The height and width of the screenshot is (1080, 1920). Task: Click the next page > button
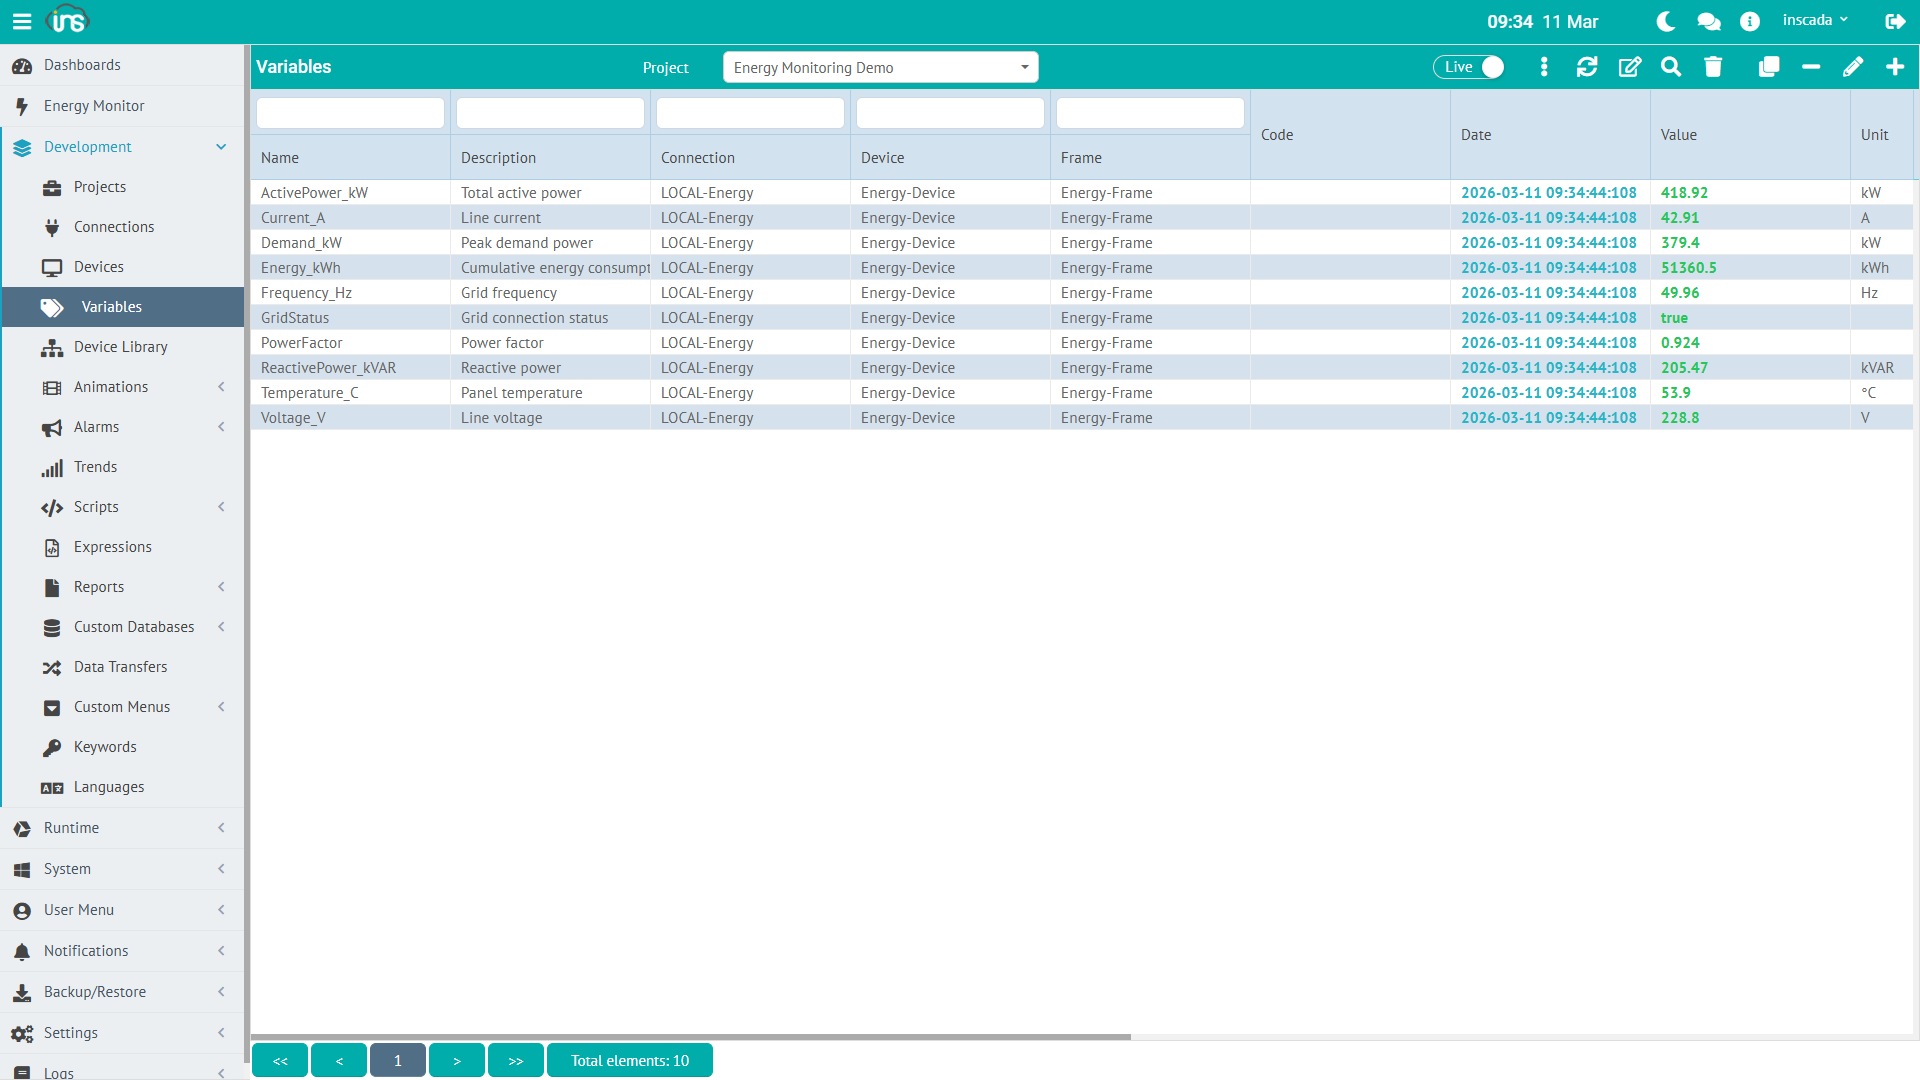coord(456,1061)
